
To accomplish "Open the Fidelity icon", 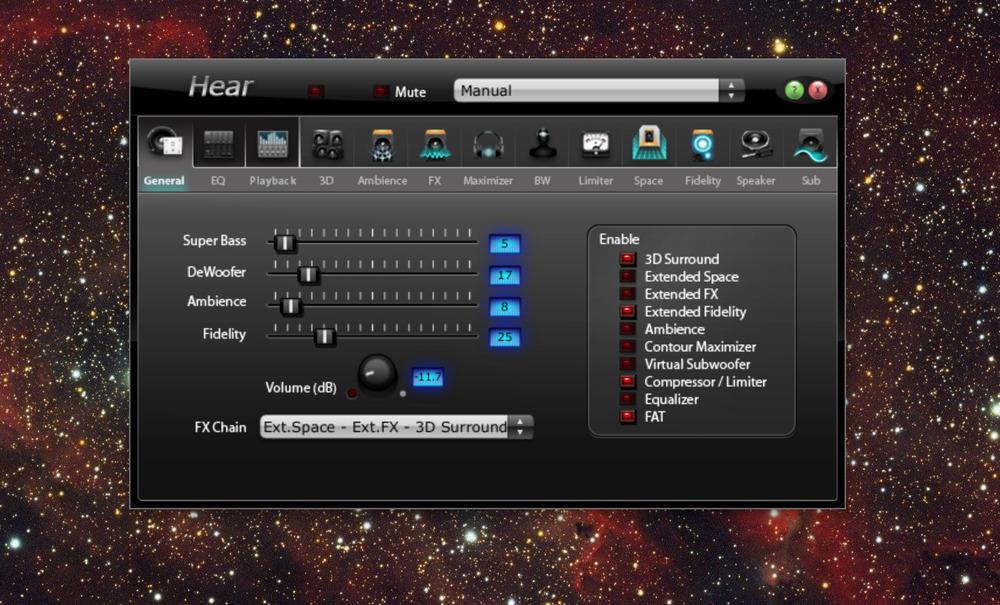I will [x=702, y=145].
